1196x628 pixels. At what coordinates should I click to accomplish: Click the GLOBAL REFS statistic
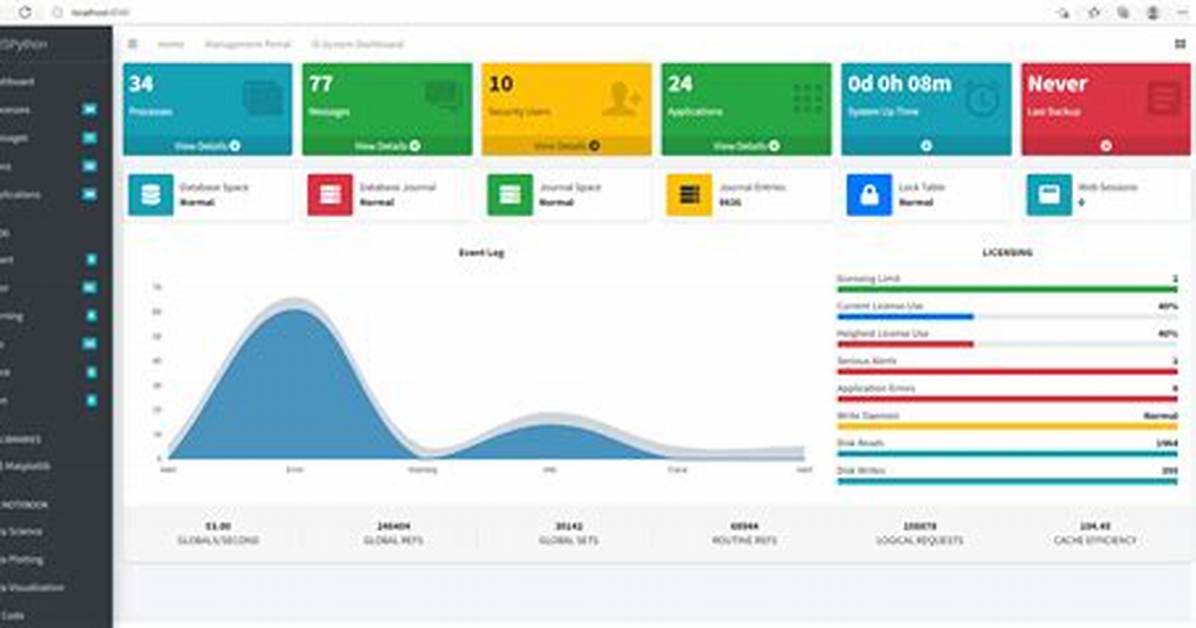click(x=394, y=533)
